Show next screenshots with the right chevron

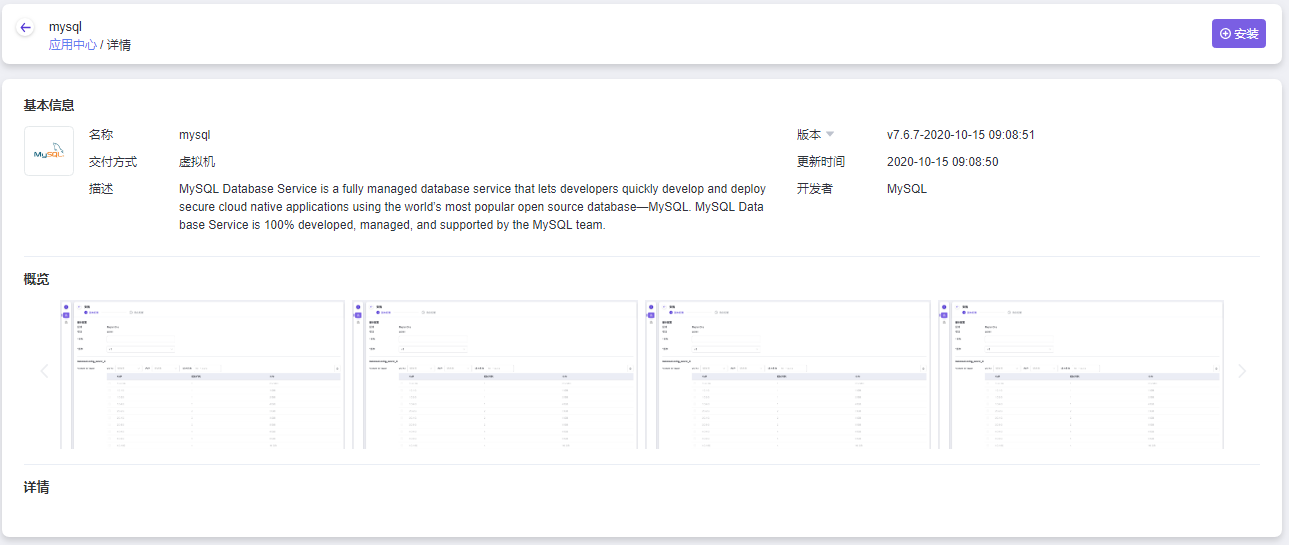(x=1242, y=372)
